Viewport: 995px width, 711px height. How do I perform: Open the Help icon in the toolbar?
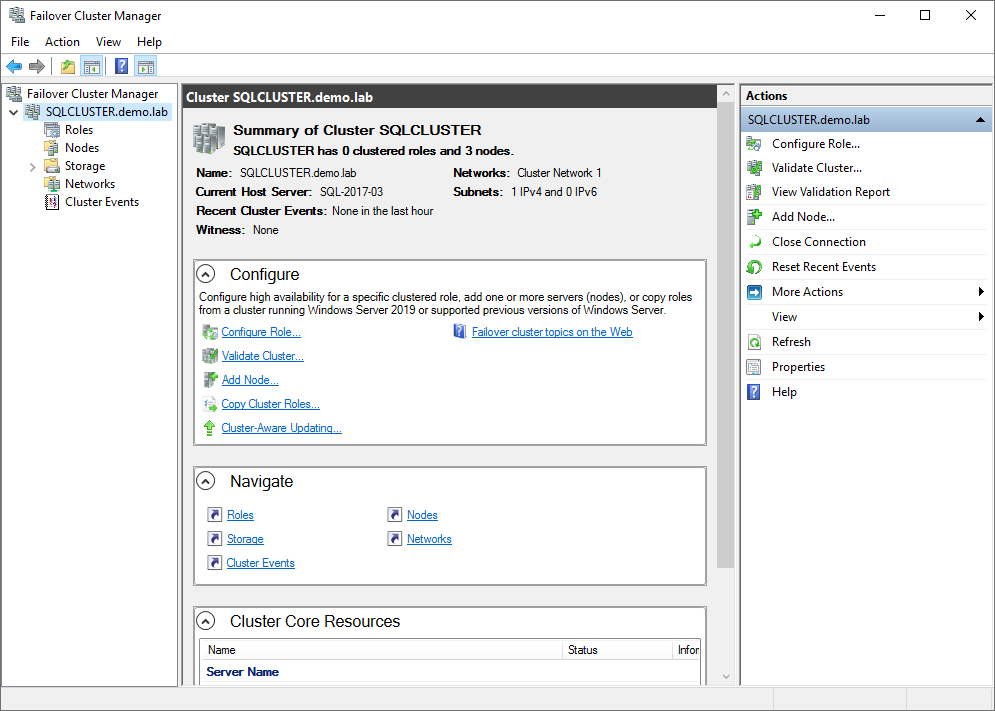[x=121, y=66]
